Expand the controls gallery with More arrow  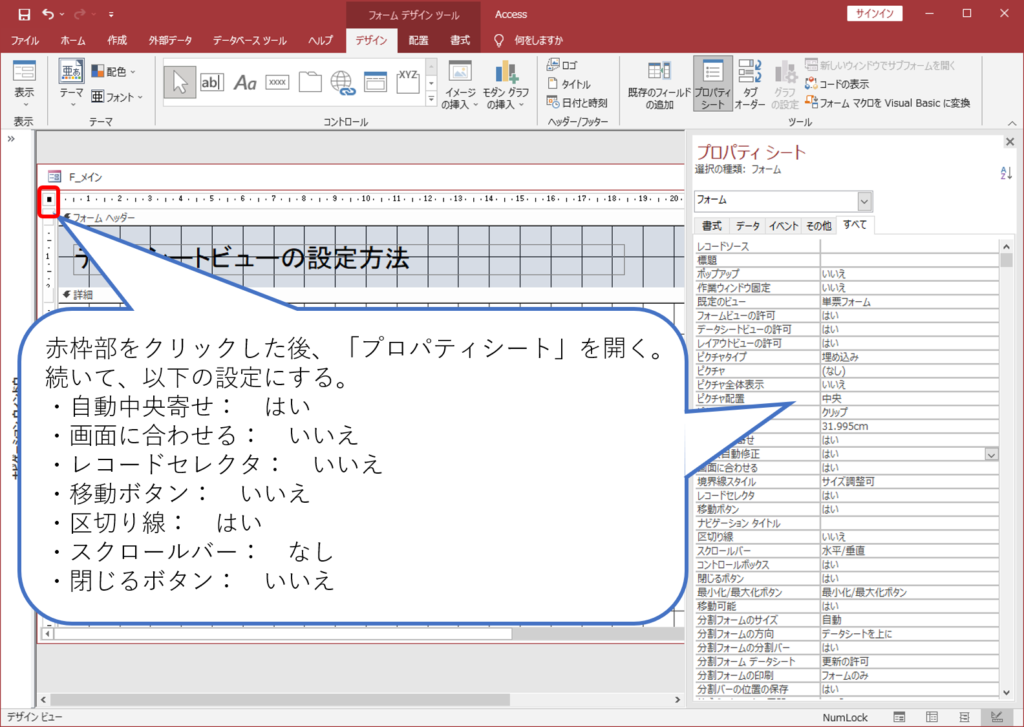click(431, 99)
